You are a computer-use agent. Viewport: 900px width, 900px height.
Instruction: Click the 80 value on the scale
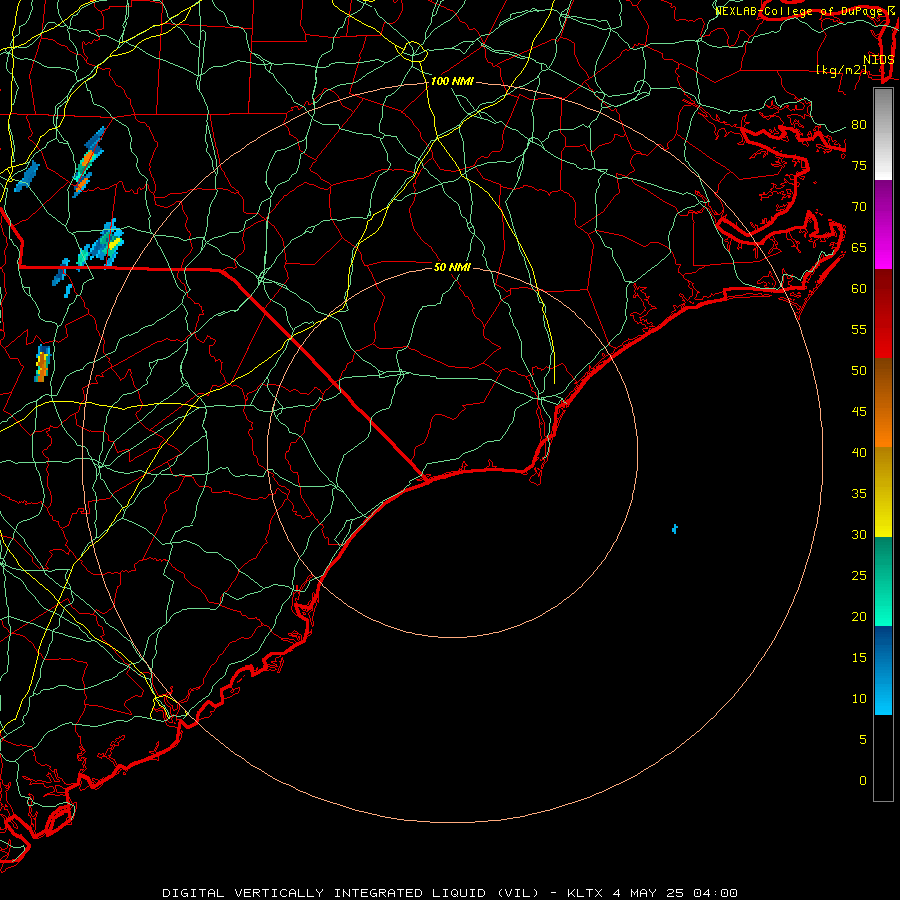click(x=859, y=125)
